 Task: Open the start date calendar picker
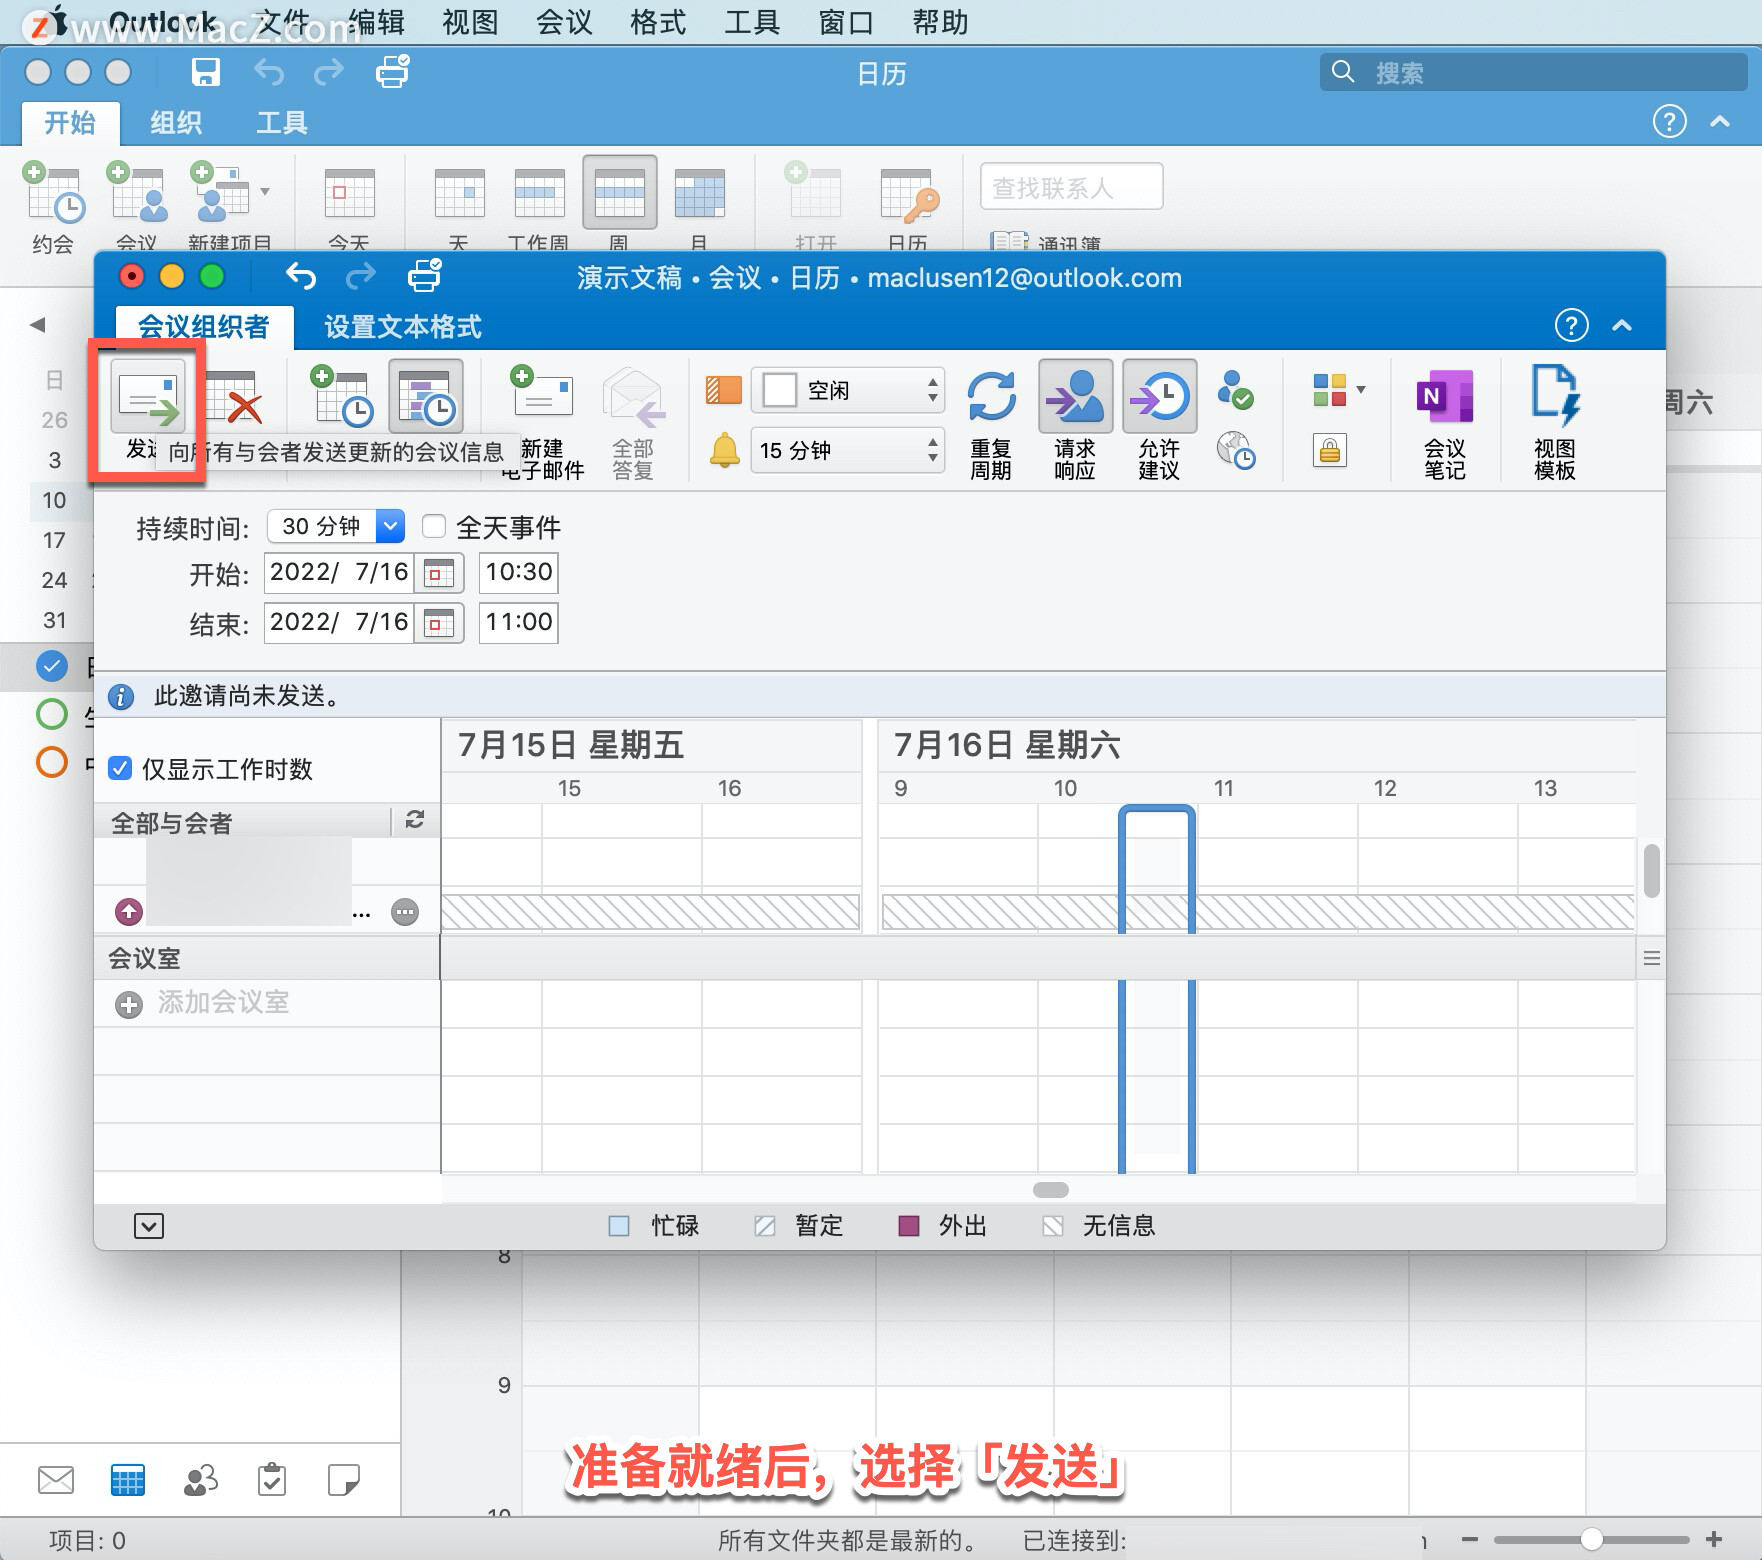click(438, 573)
